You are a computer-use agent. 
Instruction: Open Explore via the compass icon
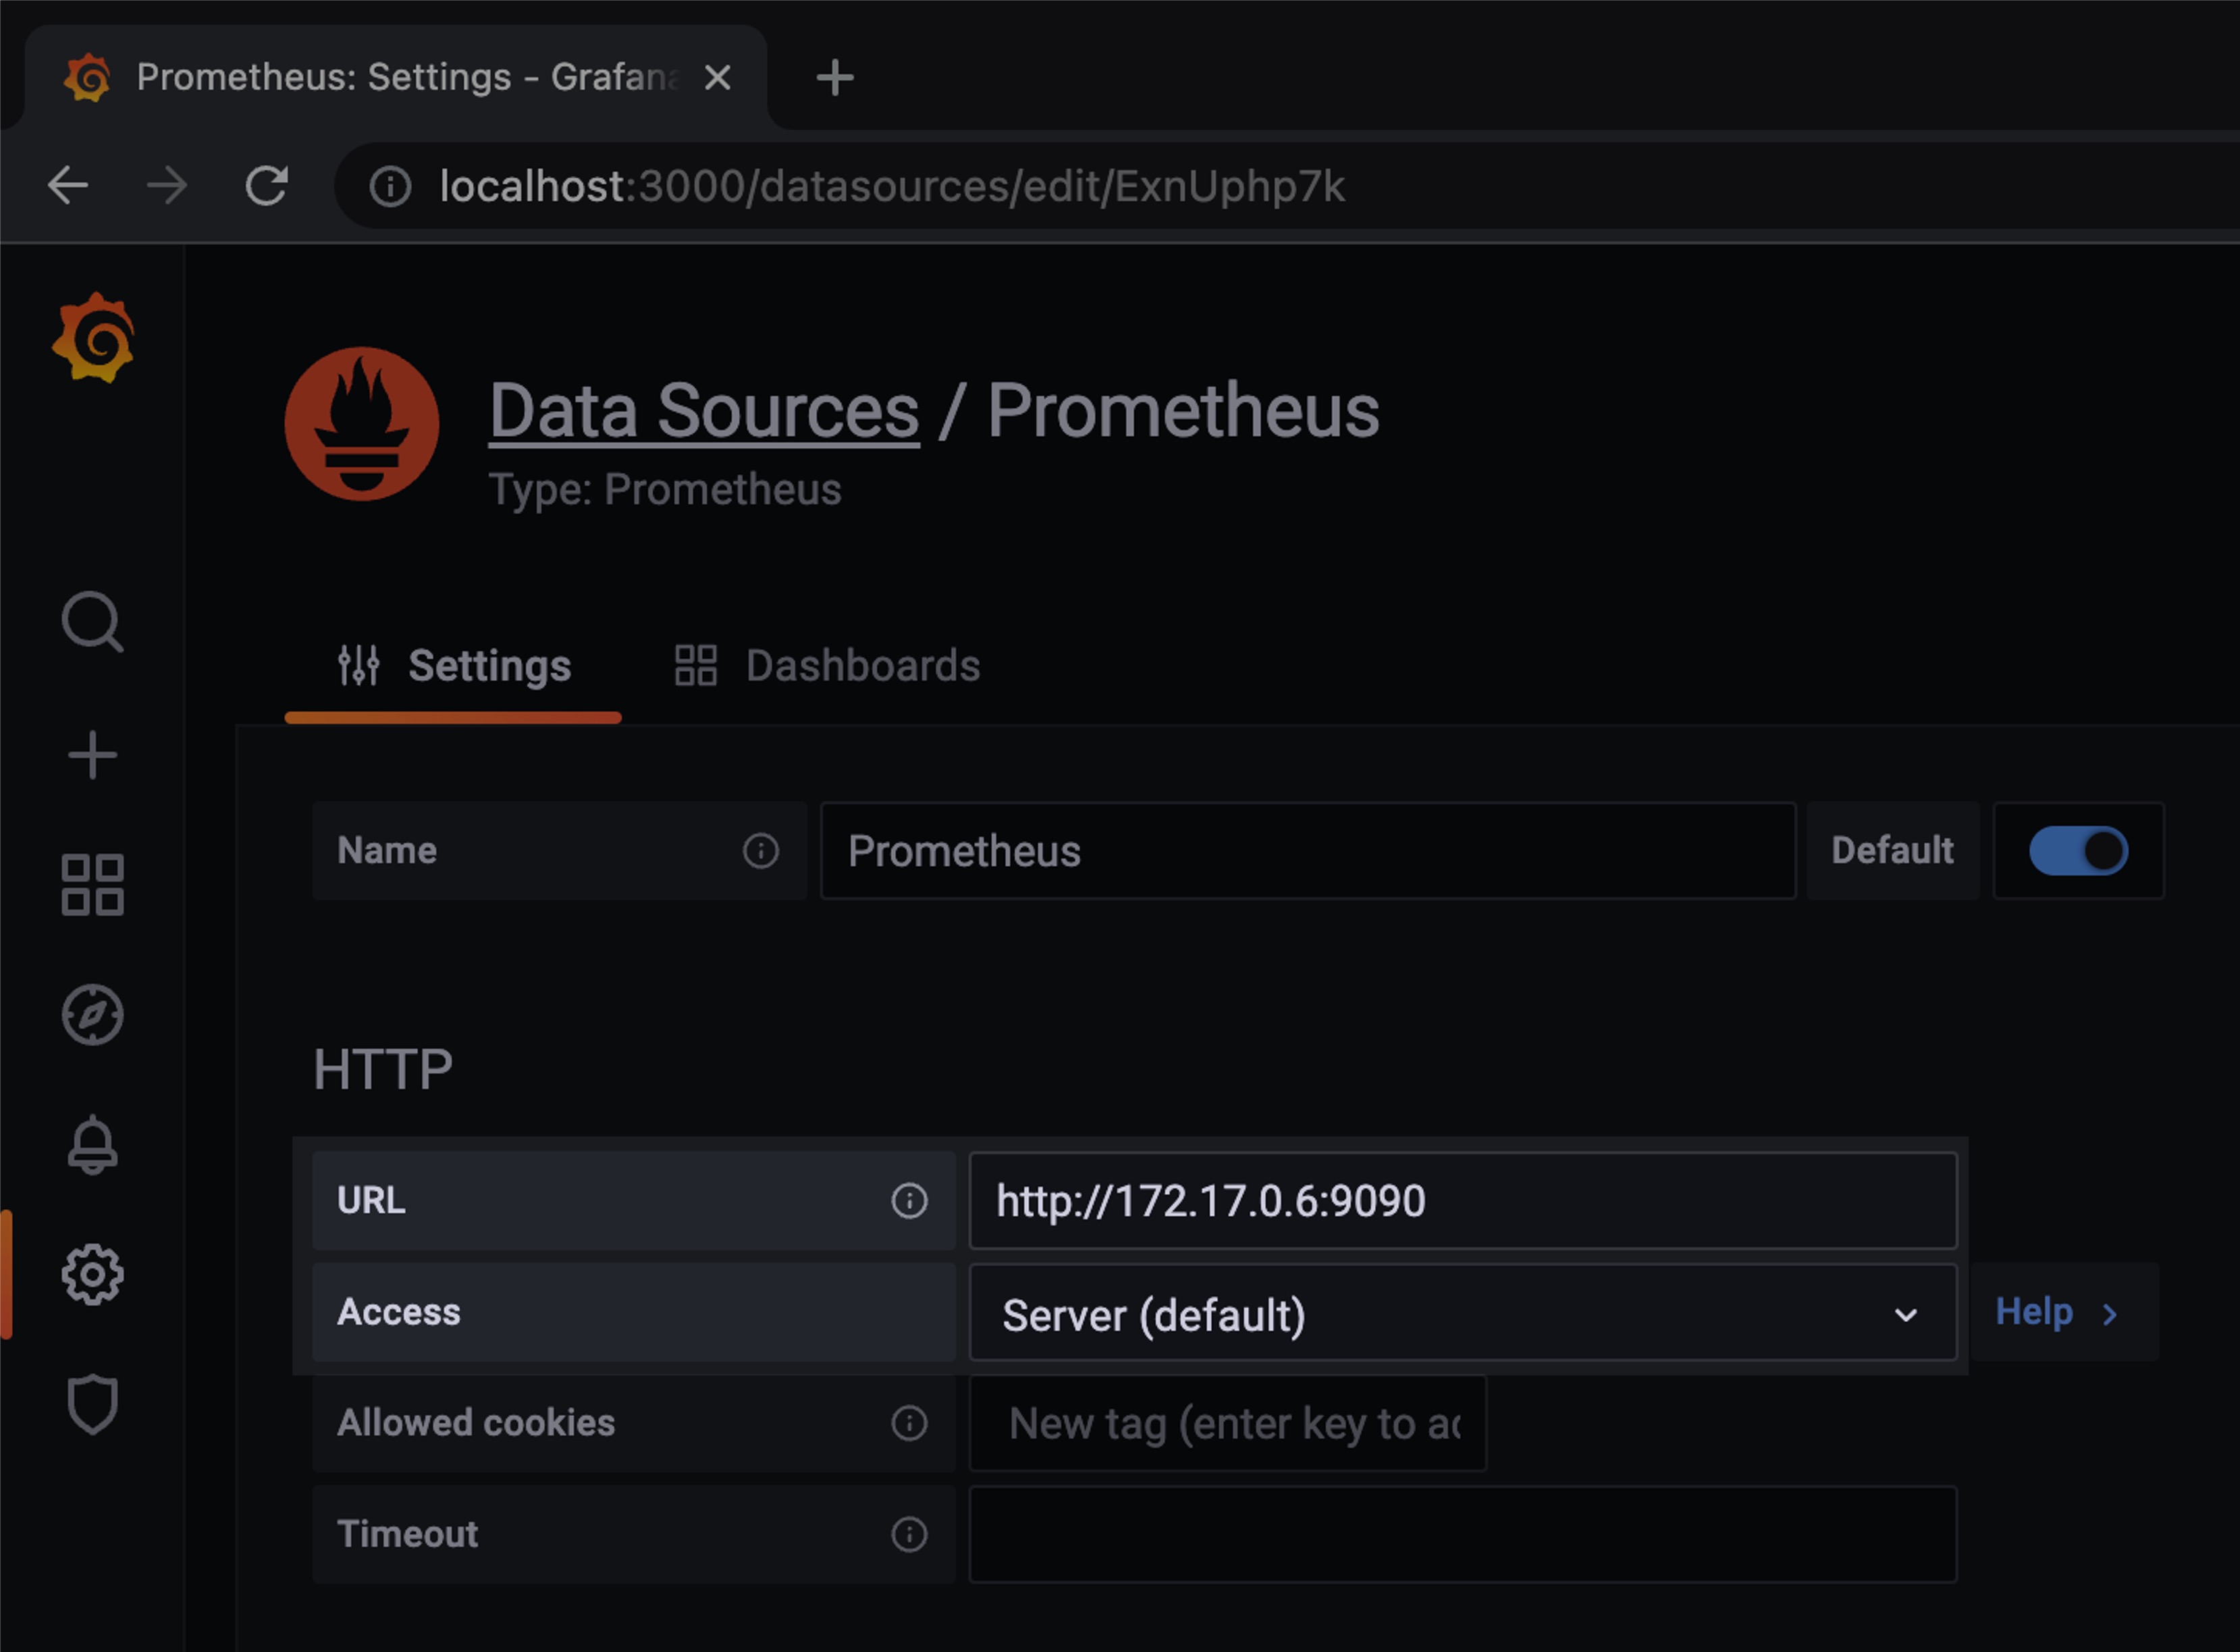point(92,1015)
